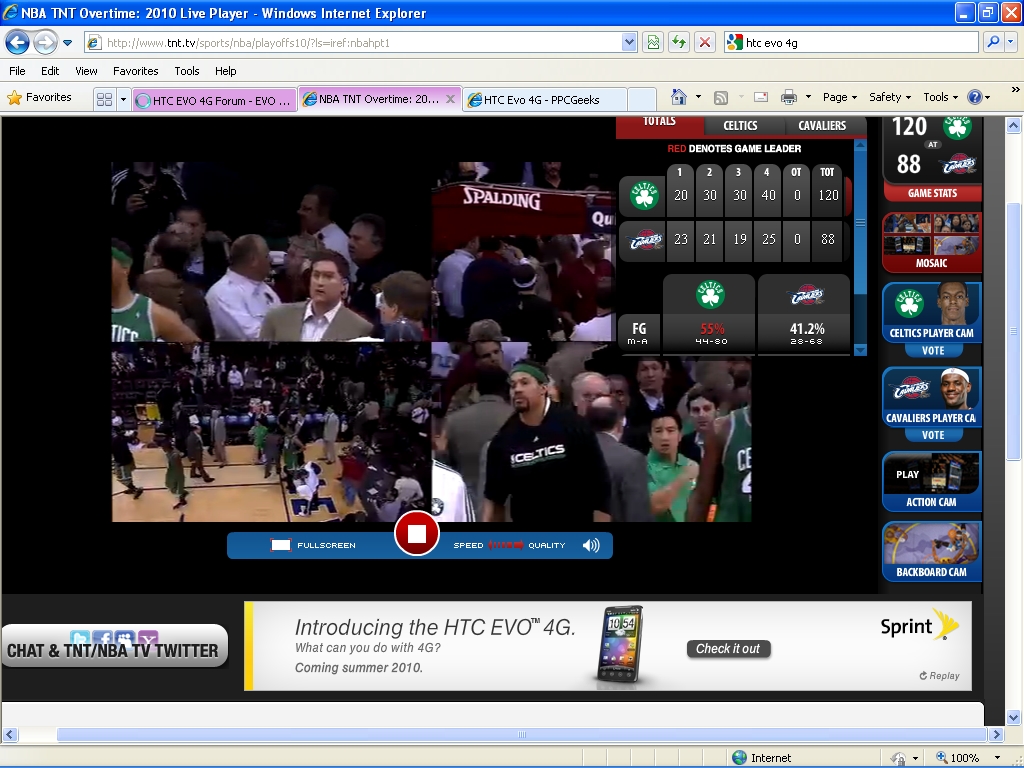Select the Celtics stats tab
The width and height of the screenshot is (1024, 768).
740,125
